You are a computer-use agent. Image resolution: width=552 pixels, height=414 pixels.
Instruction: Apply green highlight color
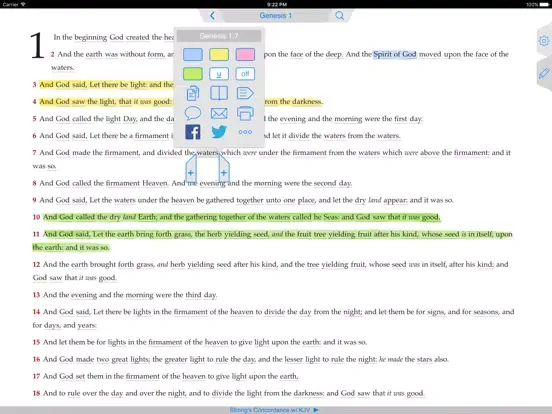[193, 74]
